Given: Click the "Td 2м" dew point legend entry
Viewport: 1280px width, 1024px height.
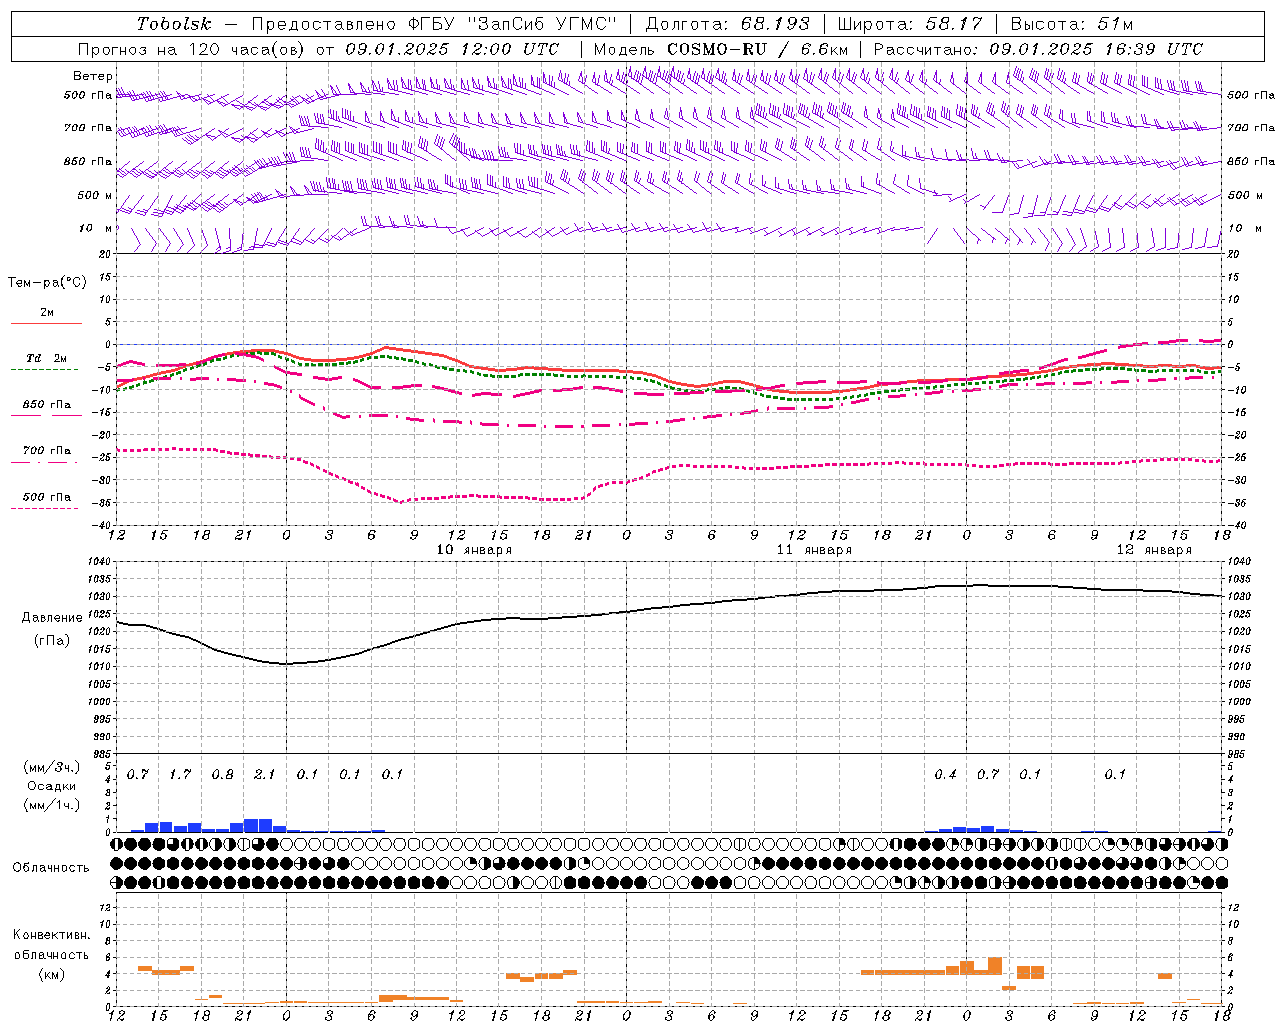Looking at the screenshot, I should tap(47, 358).
